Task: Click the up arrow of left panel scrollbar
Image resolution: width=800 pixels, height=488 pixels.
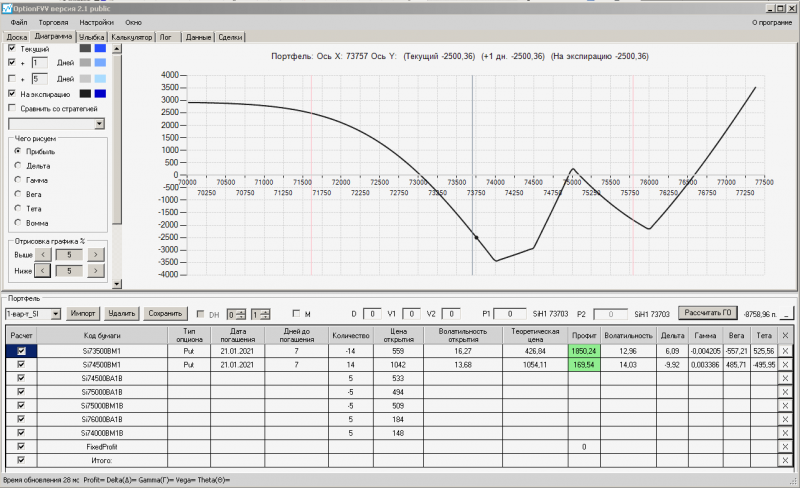Action: point(117,49)
